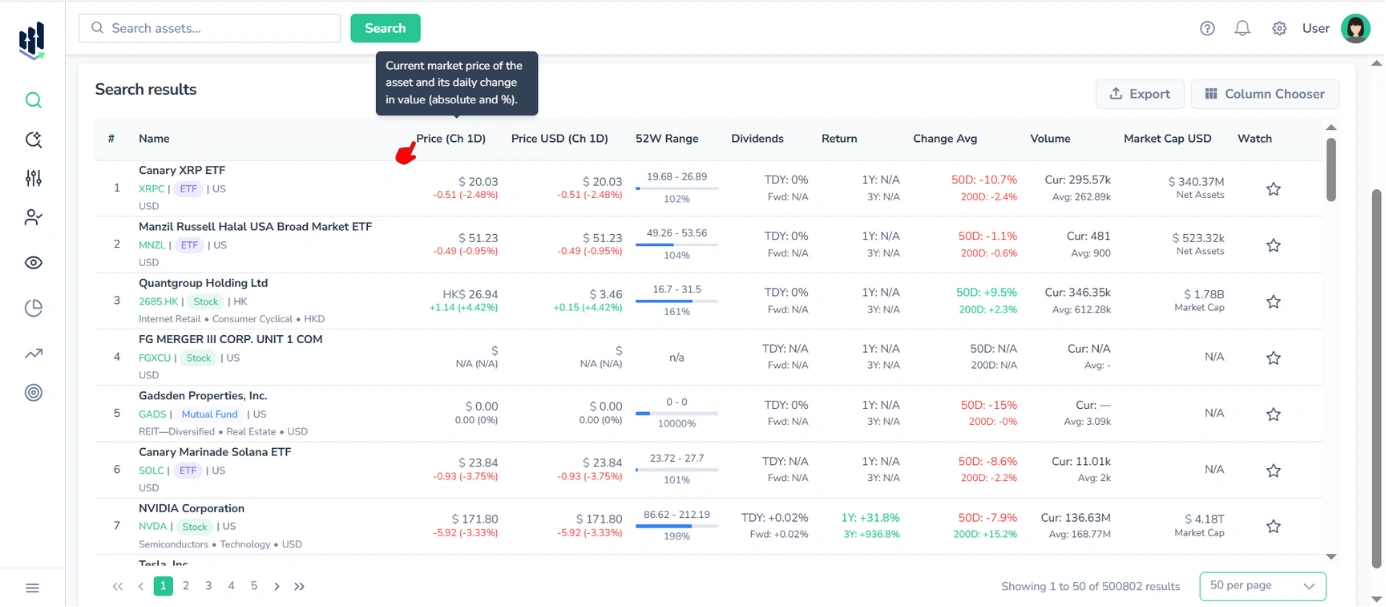Open notifications bell icon
Image resolution: width=1386 pixels, height=607 pixels.
tap(1243, 28)
